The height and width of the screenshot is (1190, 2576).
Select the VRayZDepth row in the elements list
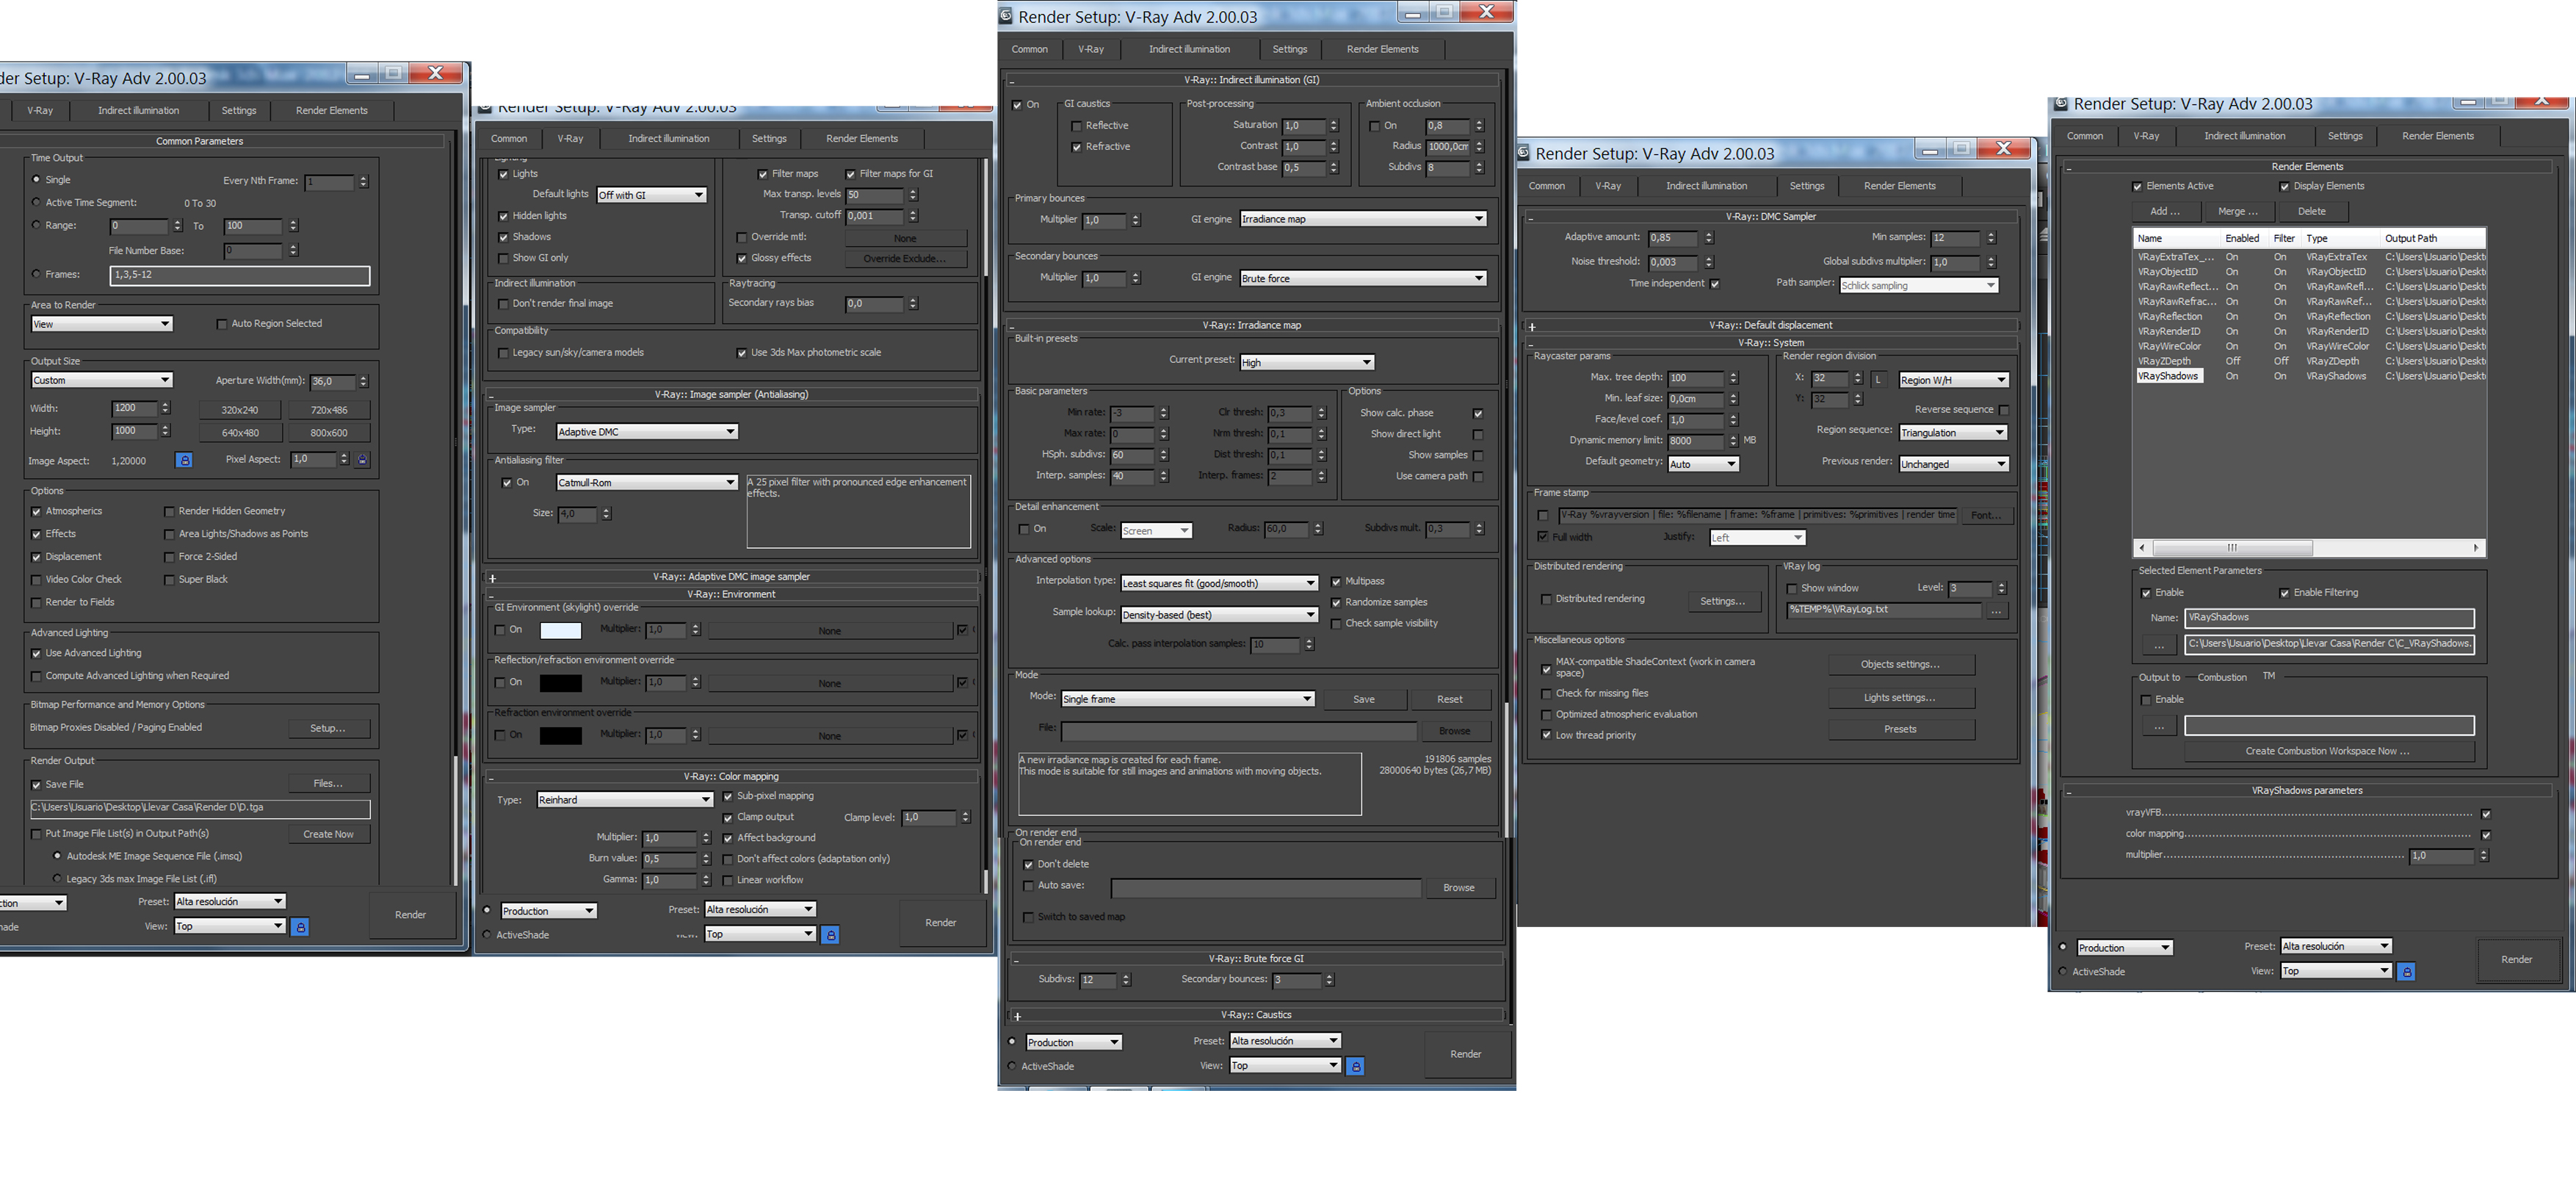click(x=2164, y=361)
